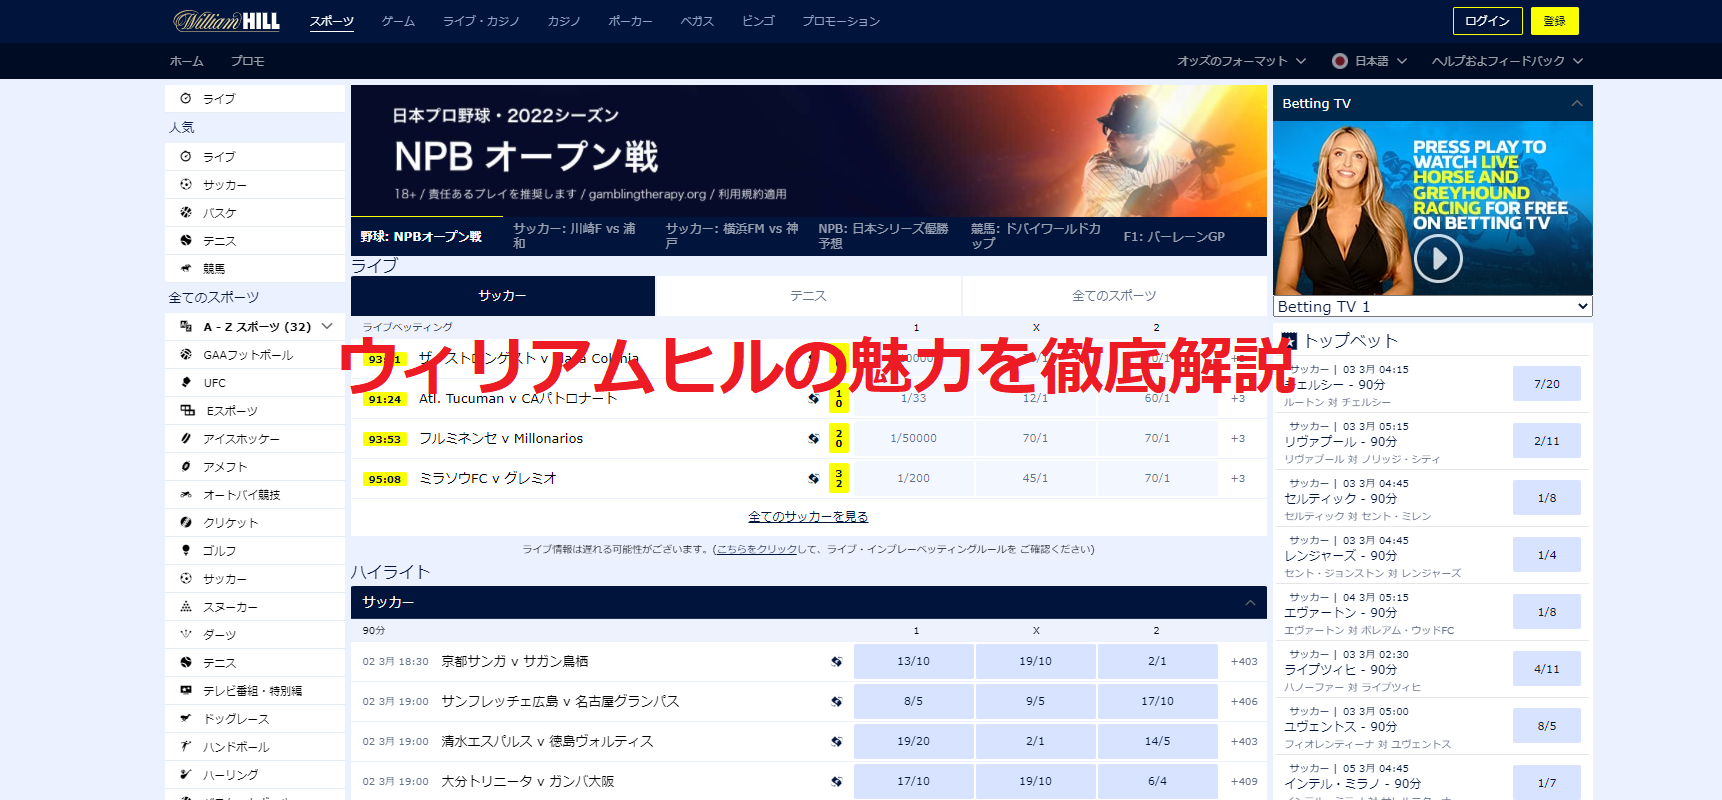Viewport: 1722px width, 800px height.
Task: Open the Eスポーツ icon
Action: (x=187, y=410)
